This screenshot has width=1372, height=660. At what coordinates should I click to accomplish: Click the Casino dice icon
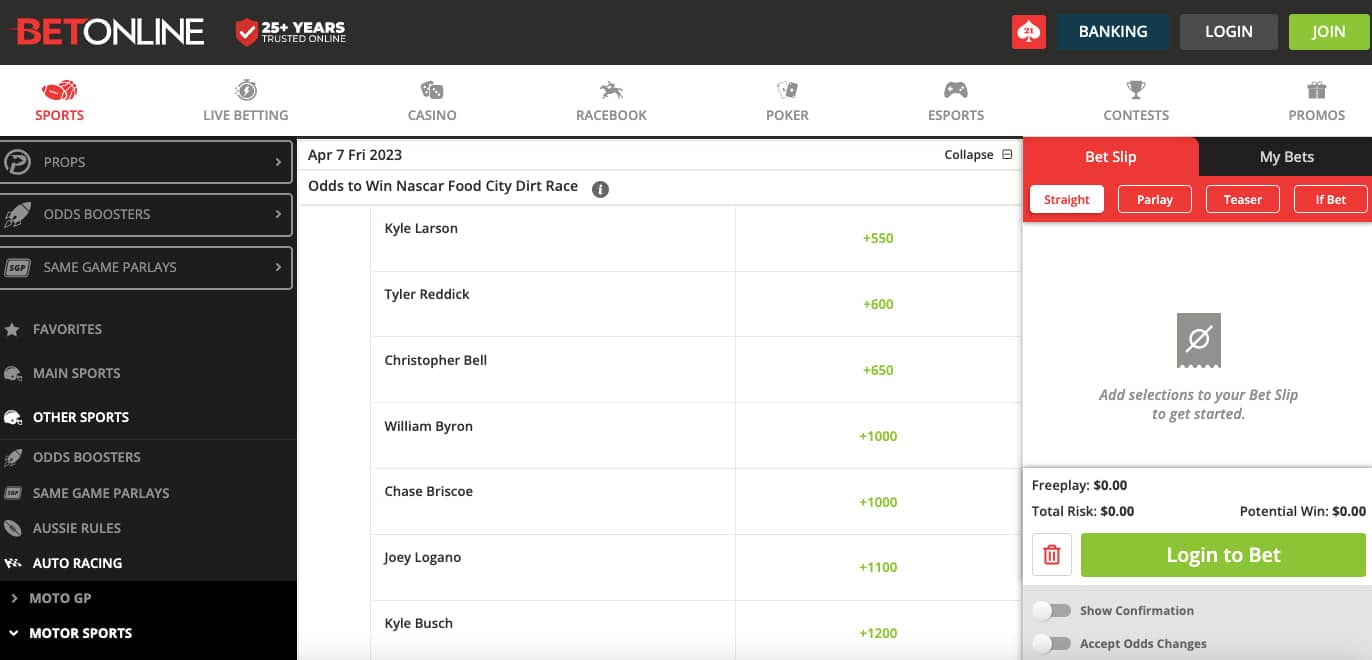point(432,90)
